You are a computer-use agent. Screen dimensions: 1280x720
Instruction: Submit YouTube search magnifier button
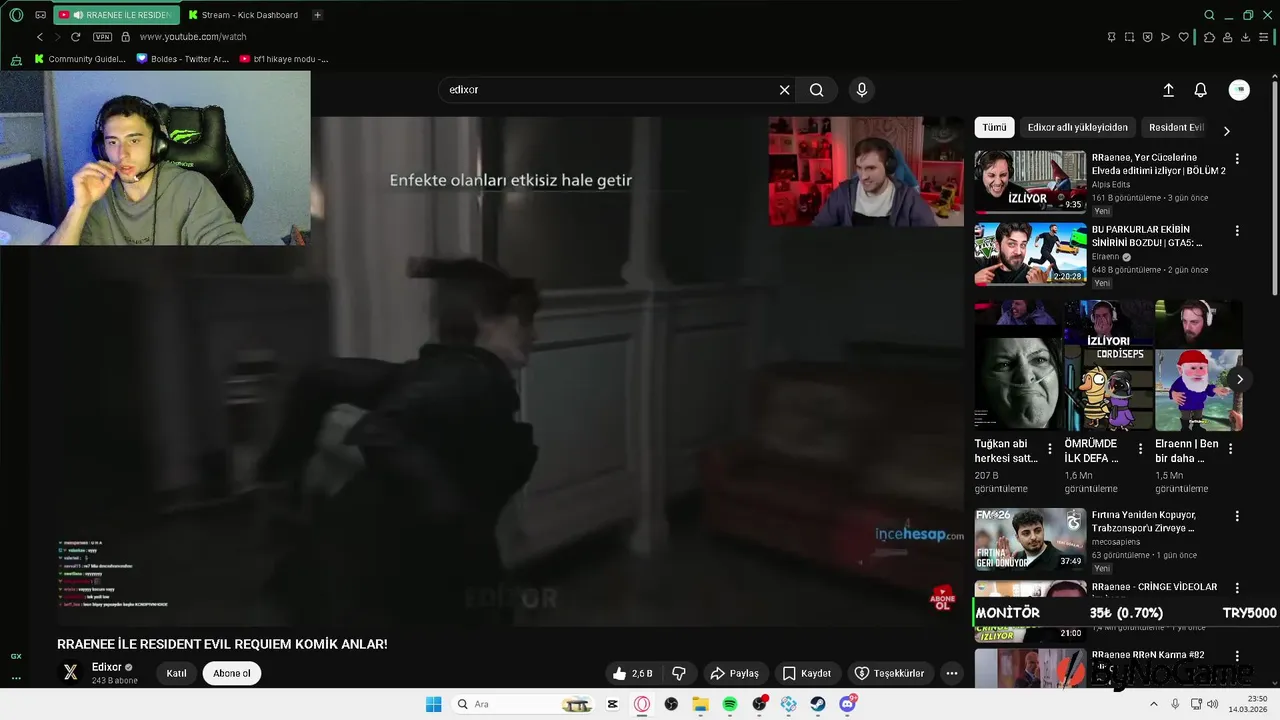point(817,90)
